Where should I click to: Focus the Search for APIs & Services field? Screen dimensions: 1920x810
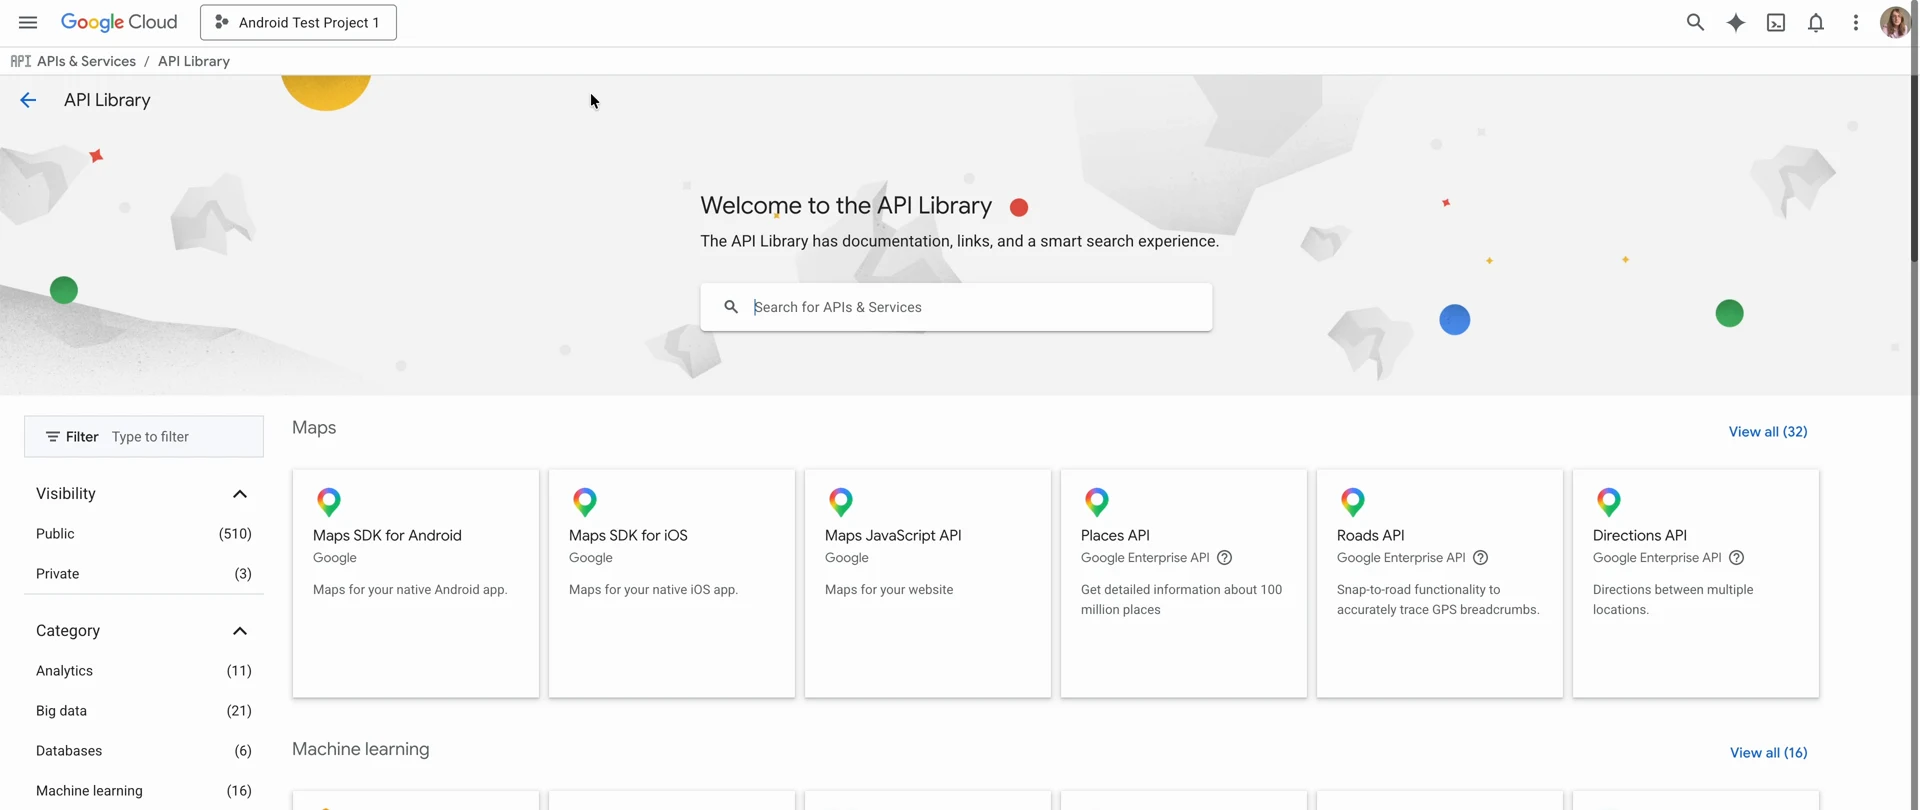click(x=956, y=307)
